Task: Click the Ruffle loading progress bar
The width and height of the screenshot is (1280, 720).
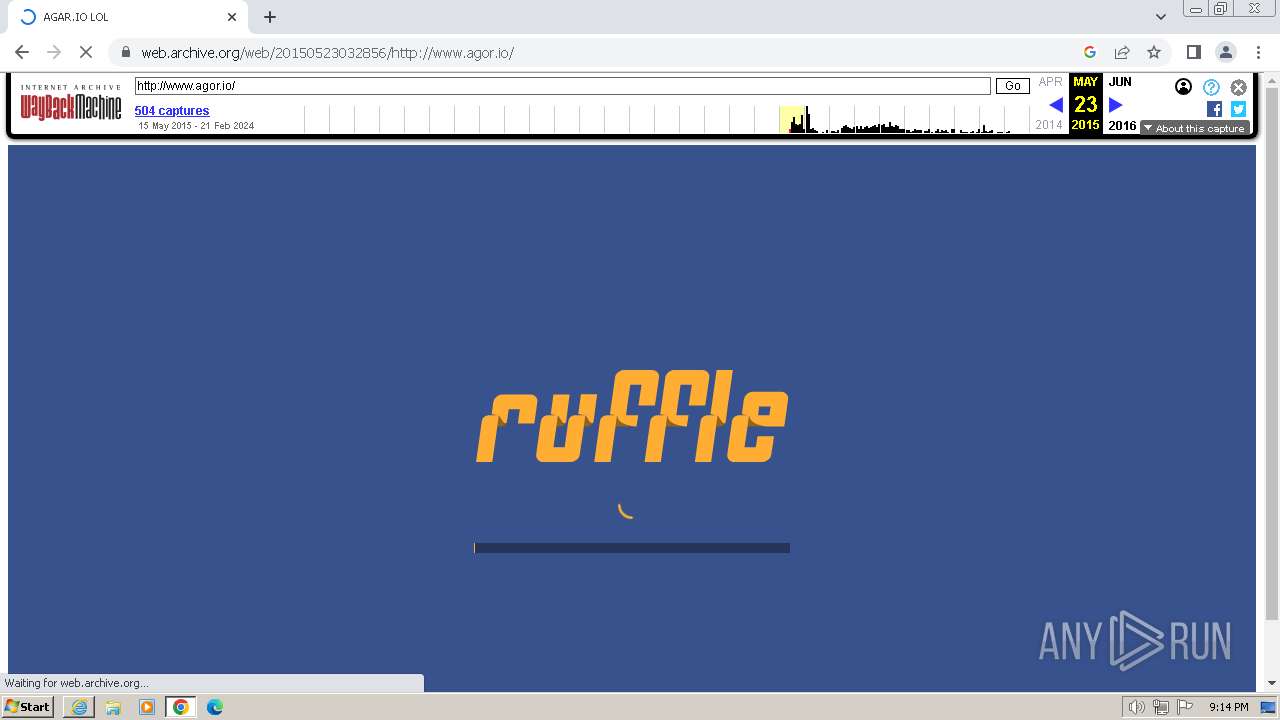Action: (x=632, y=548)
